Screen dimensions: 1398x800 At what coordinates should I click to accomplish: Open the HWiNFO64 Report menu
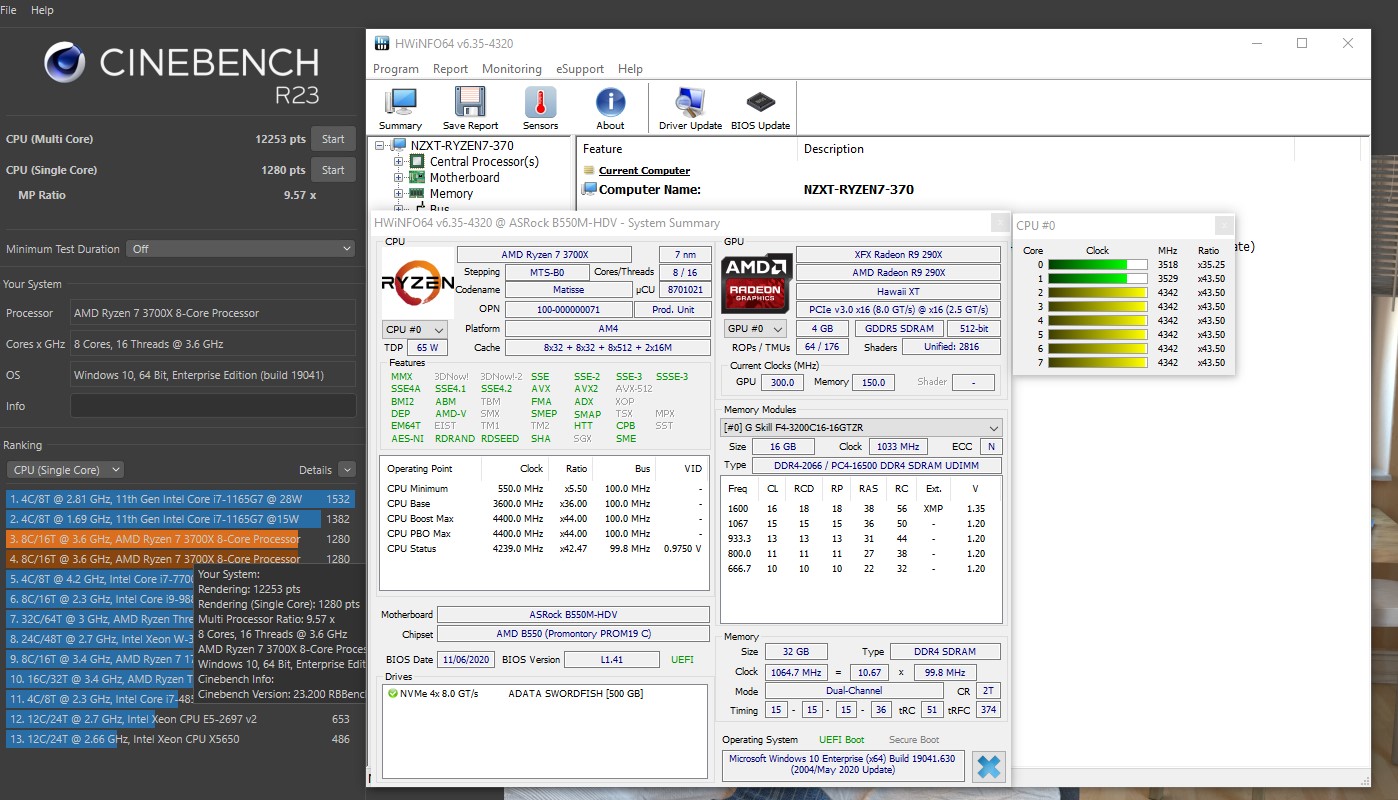click(450, 69)
